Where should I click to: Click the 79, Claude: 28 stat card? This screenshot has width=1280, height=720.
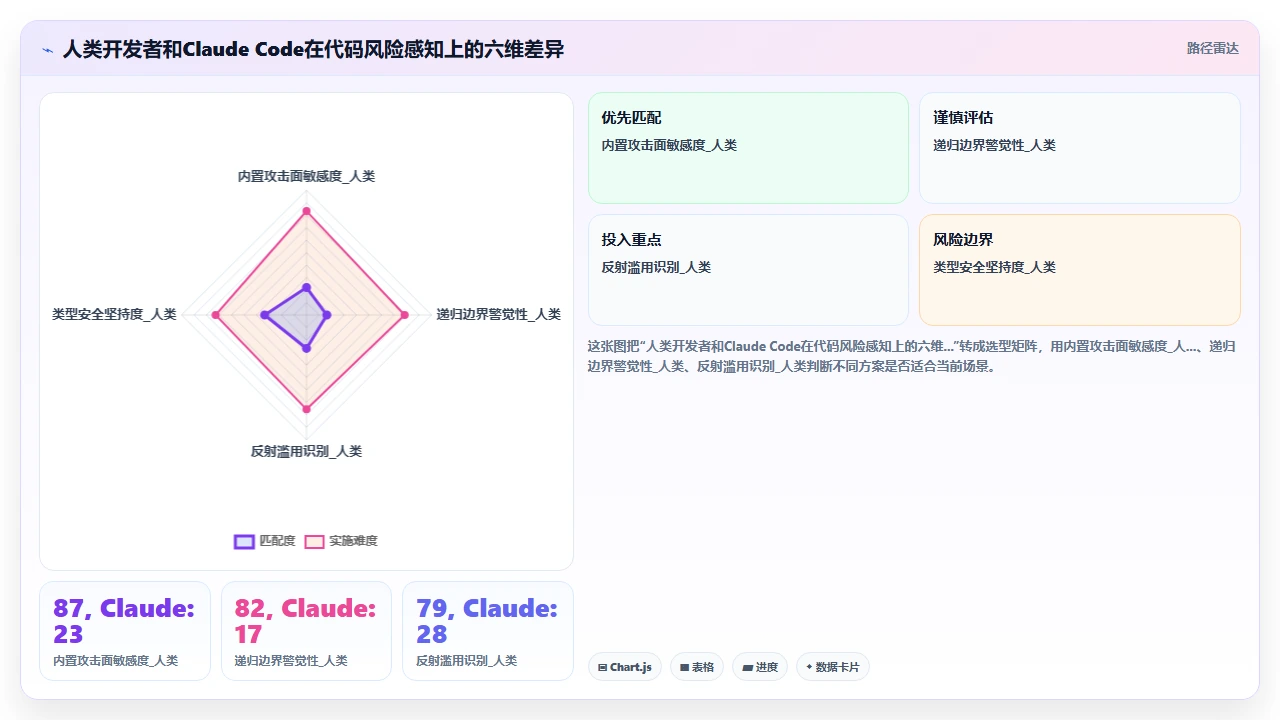pos(488,631)
